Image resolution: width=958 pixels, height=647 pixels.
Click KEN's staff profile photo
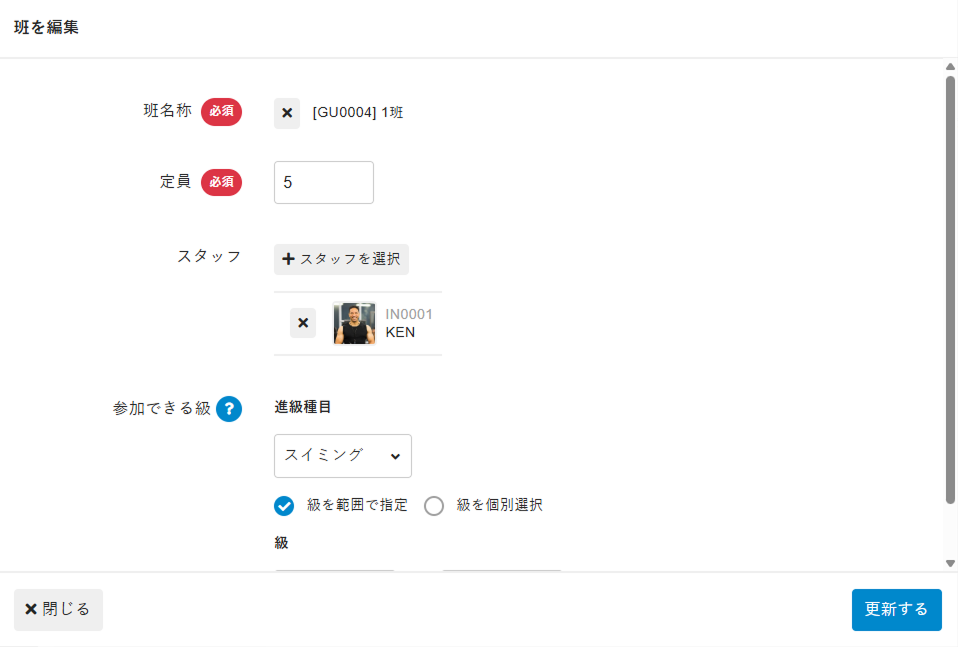point(355,323)
